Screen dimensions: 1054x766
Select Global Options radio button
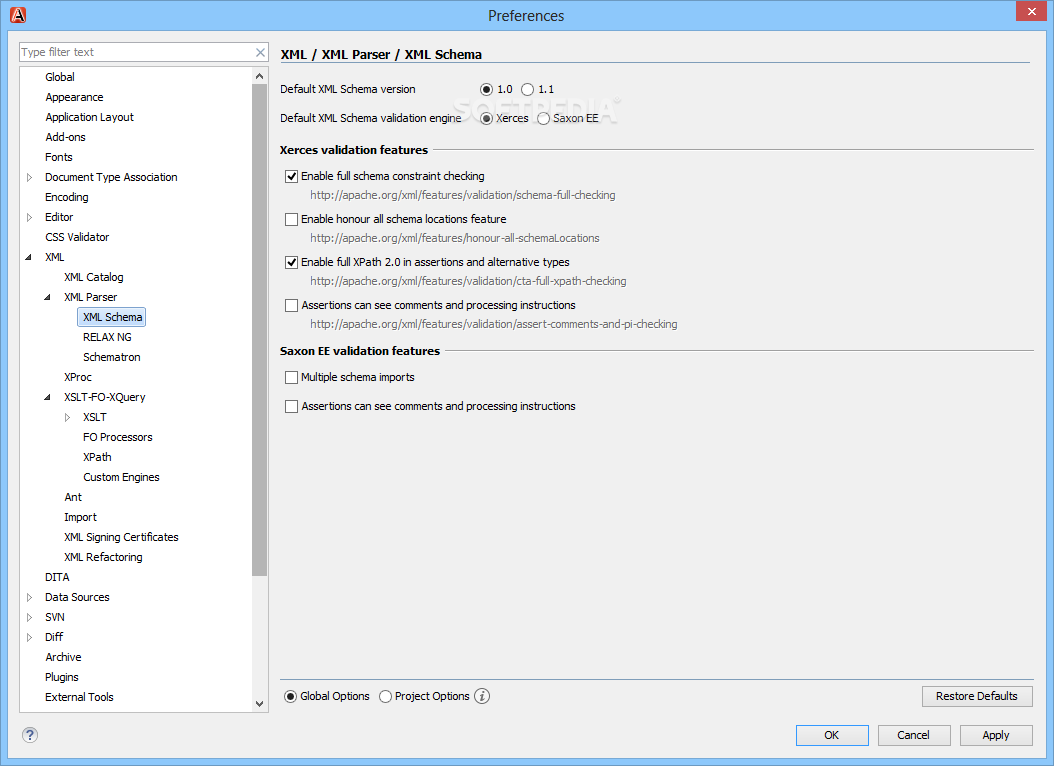point(290,697)
